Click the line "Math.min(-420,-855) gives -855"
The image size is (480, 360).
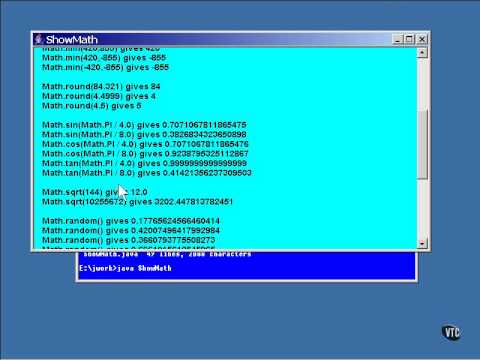click(105, 67)
